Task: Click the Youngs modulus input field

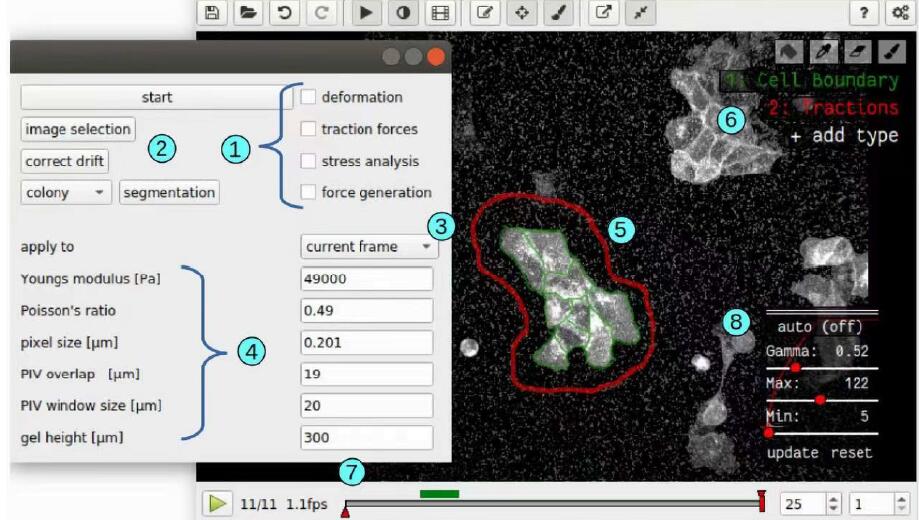Action: click(367, 279)
